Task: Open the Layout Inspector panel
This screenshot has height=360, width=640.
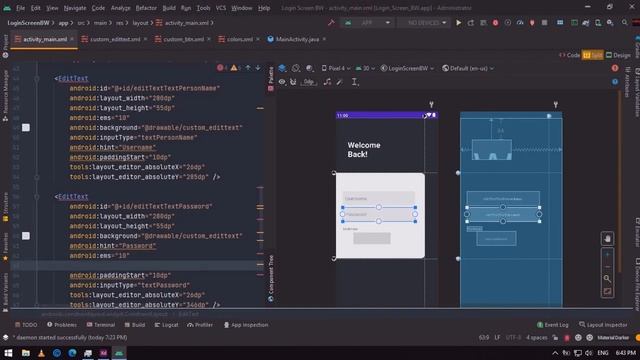Action: (603, 325)
